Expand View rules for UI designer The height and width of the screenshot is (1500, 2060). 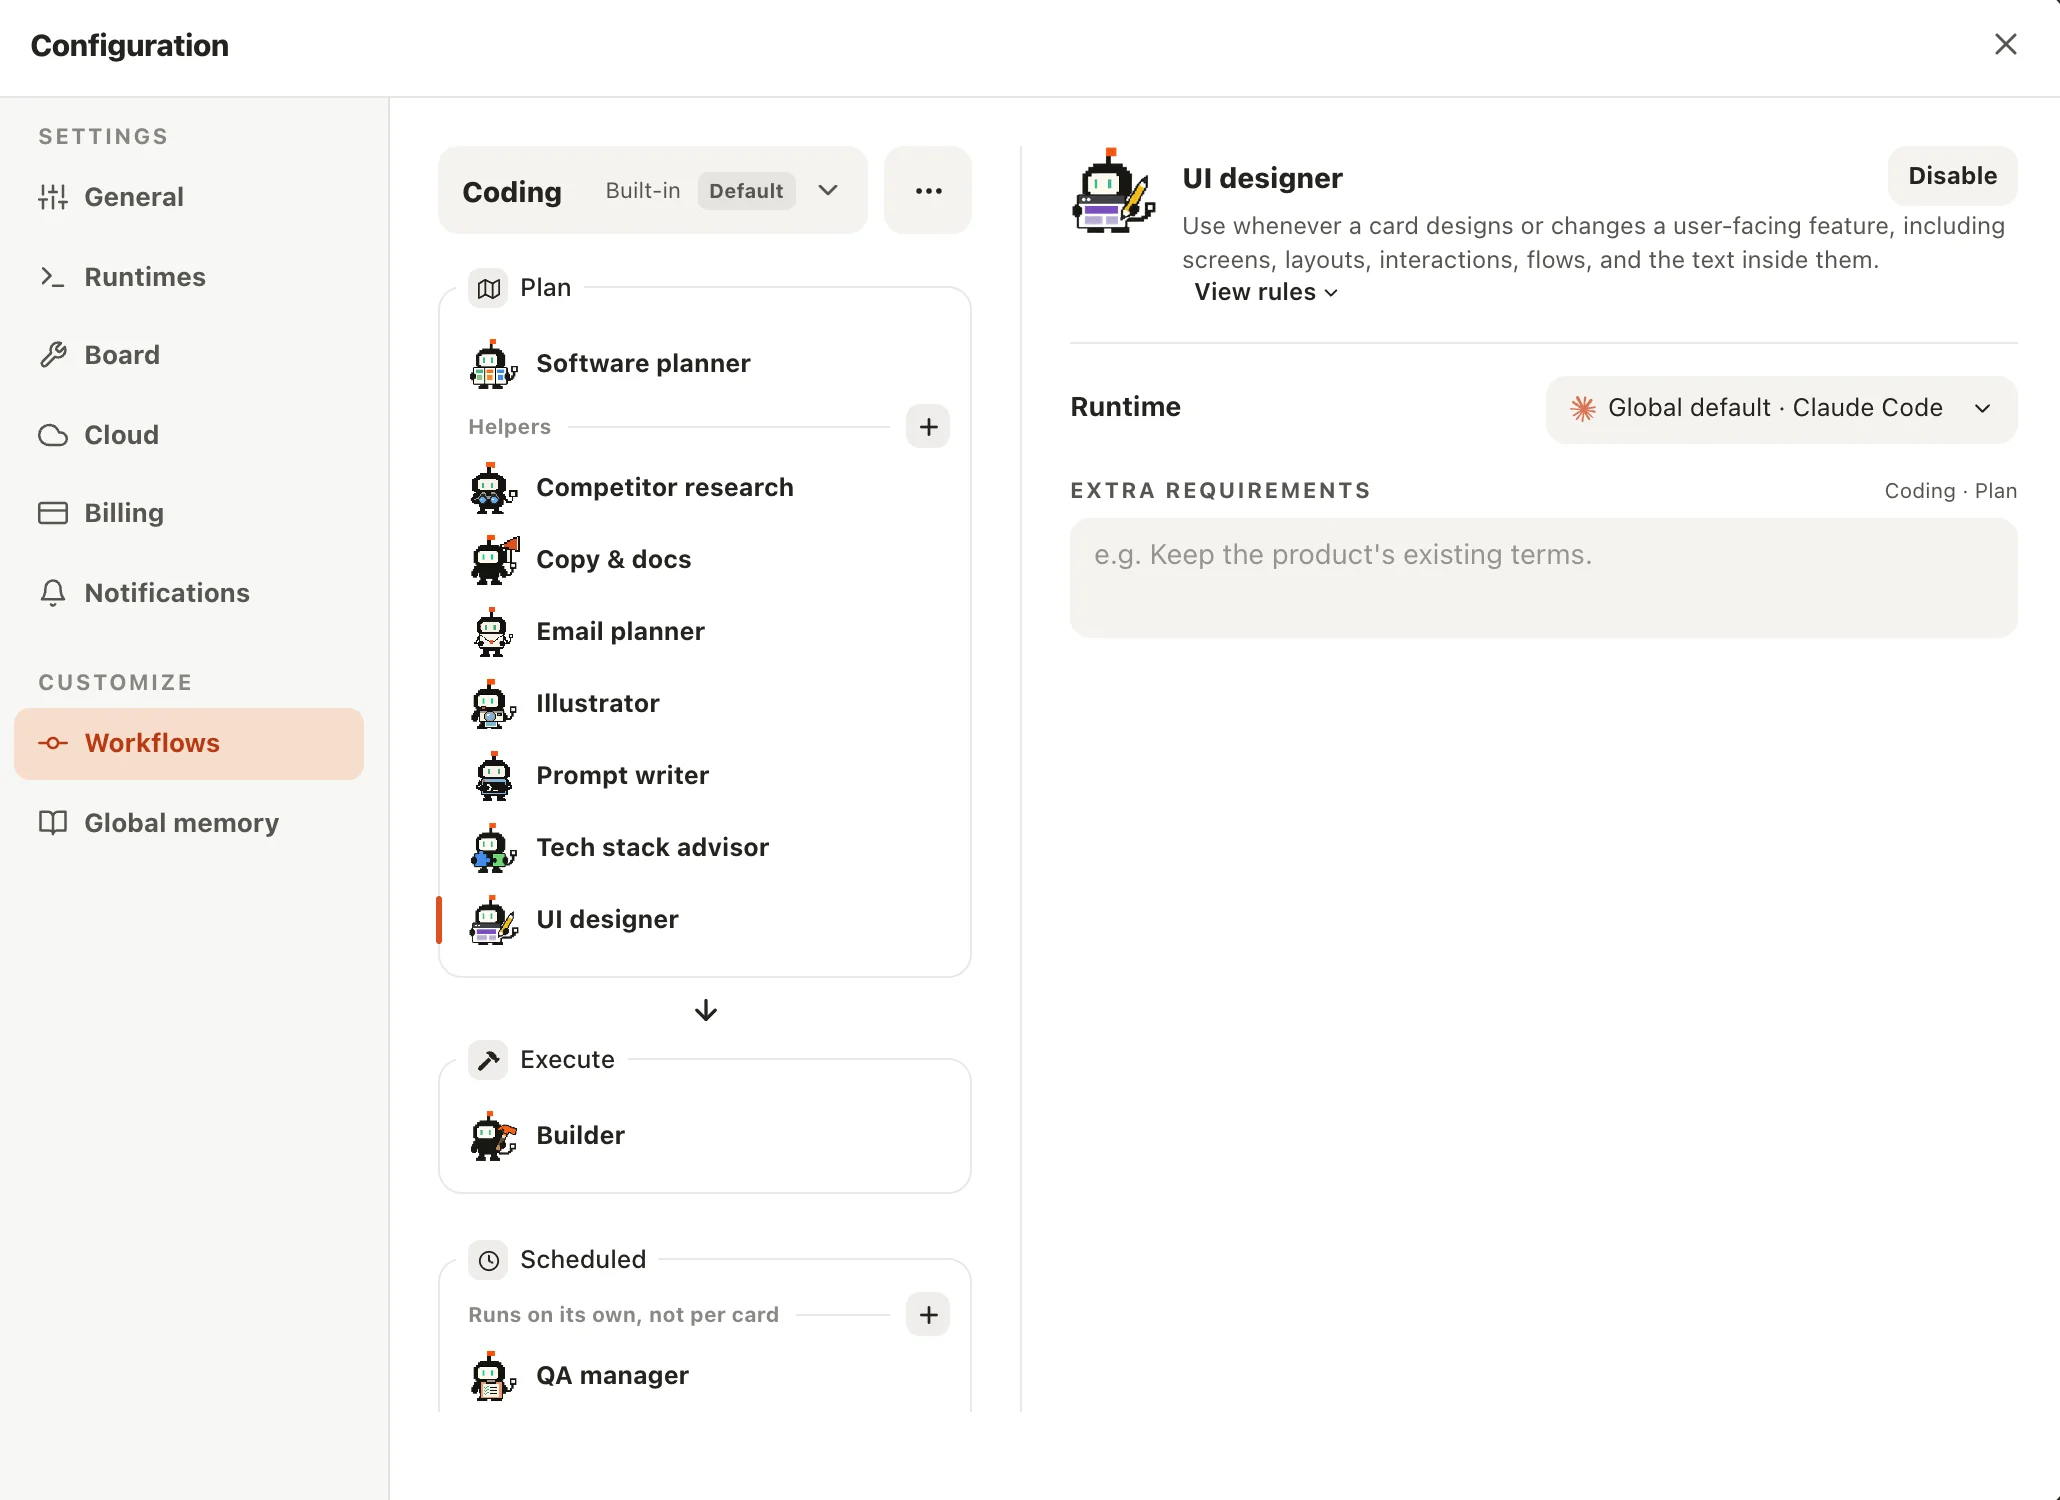(1265, 292)
